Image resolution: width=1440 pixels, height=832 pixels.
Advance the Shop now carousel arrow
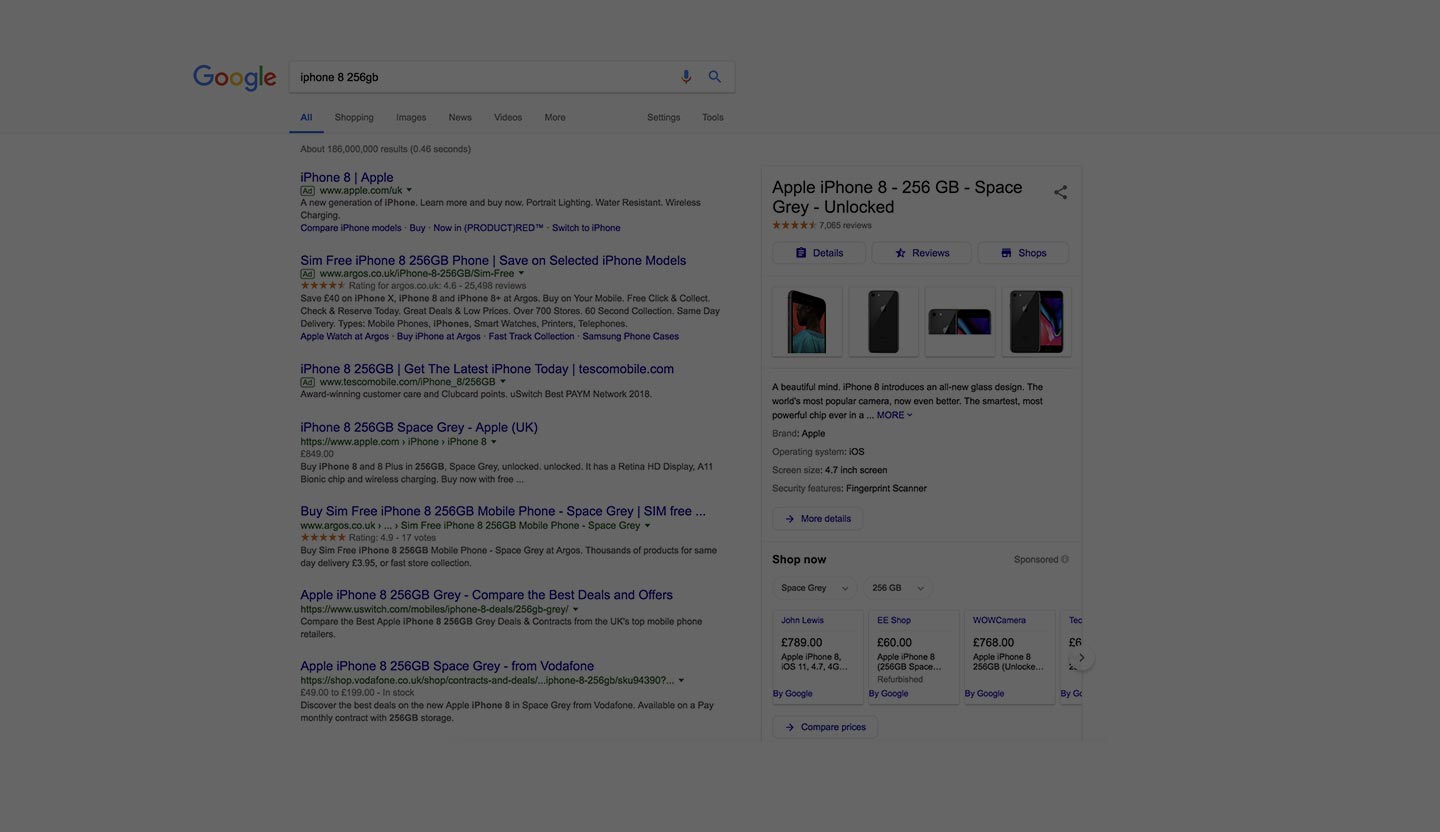coord(1081,658)
